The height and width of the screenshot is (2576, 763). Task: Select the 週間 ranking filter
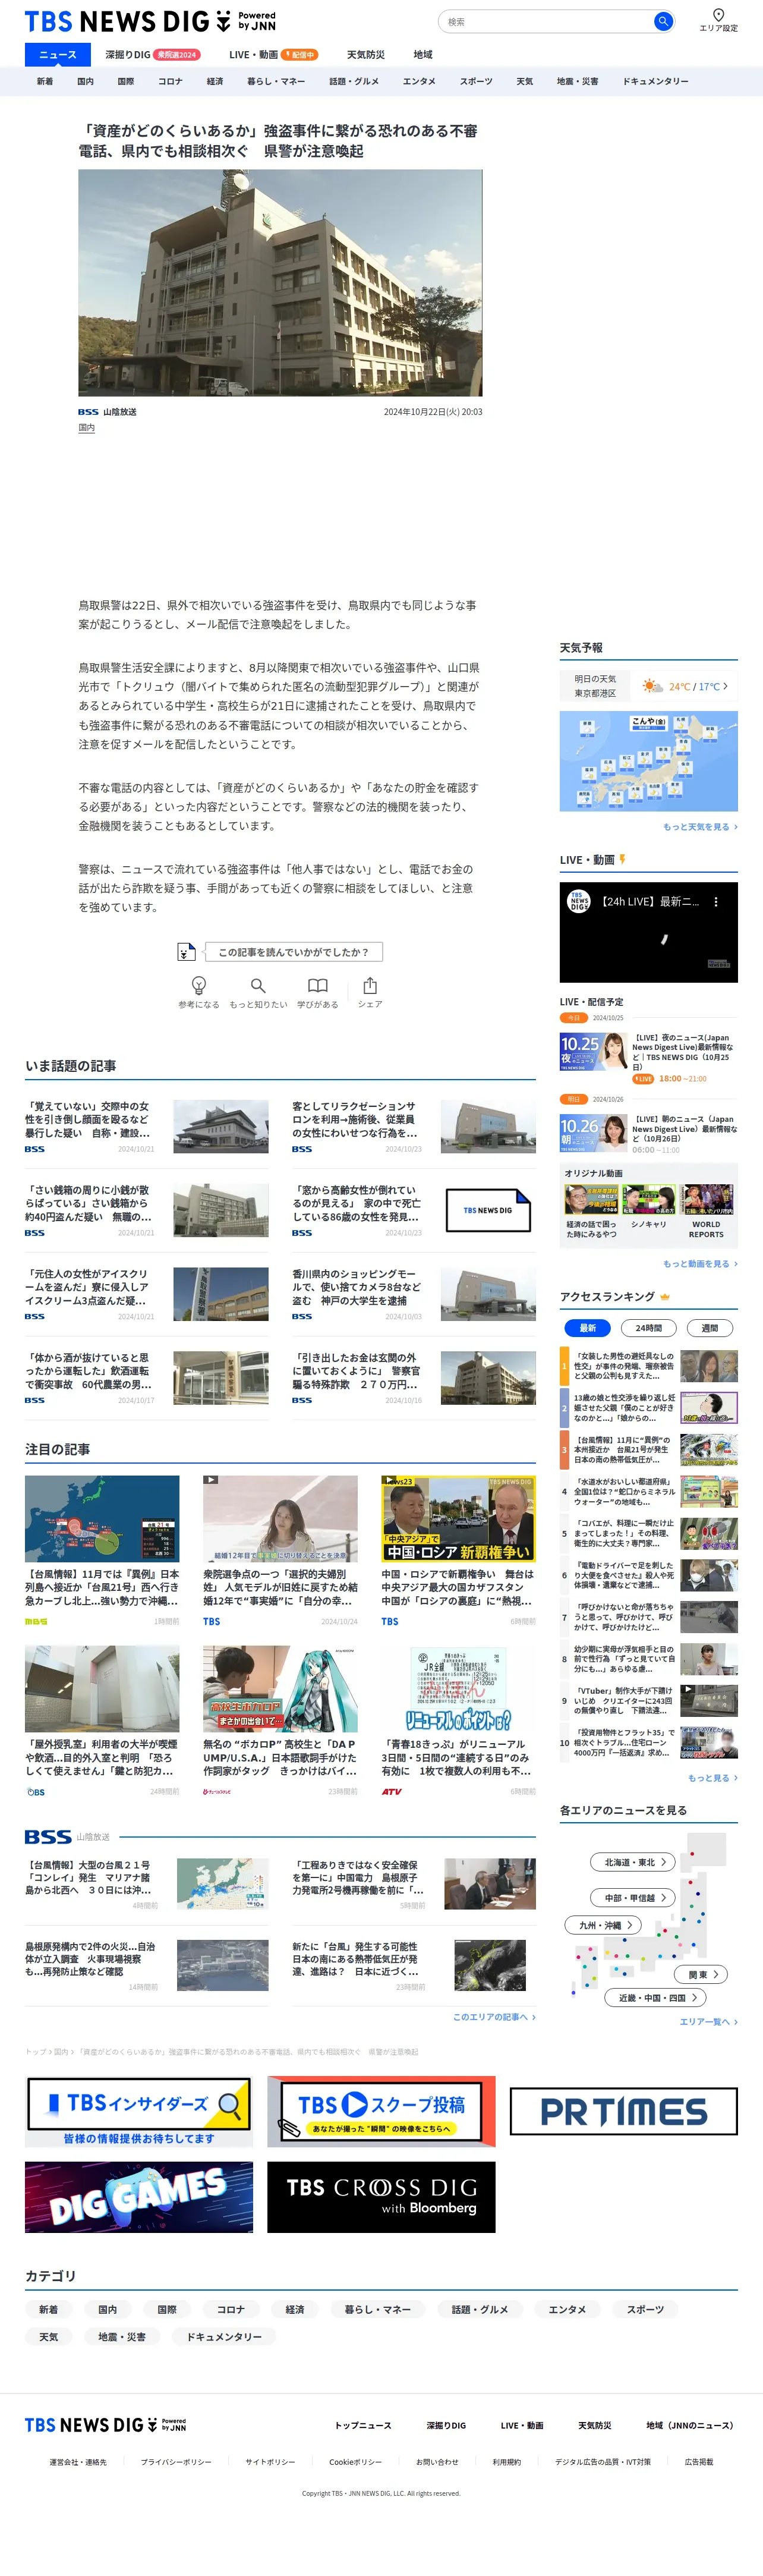(709, 1328)
